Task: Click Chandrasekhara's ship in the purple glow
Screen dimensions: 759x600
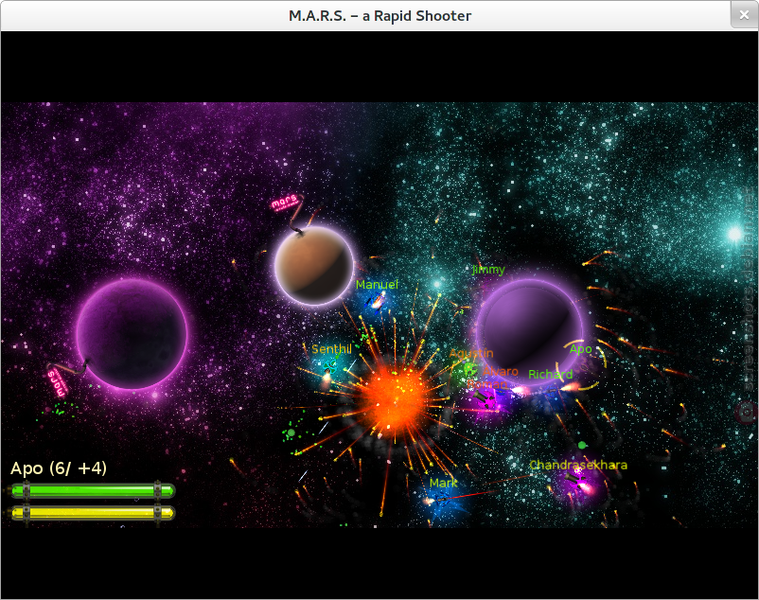Action: click(x=579, y=482)
